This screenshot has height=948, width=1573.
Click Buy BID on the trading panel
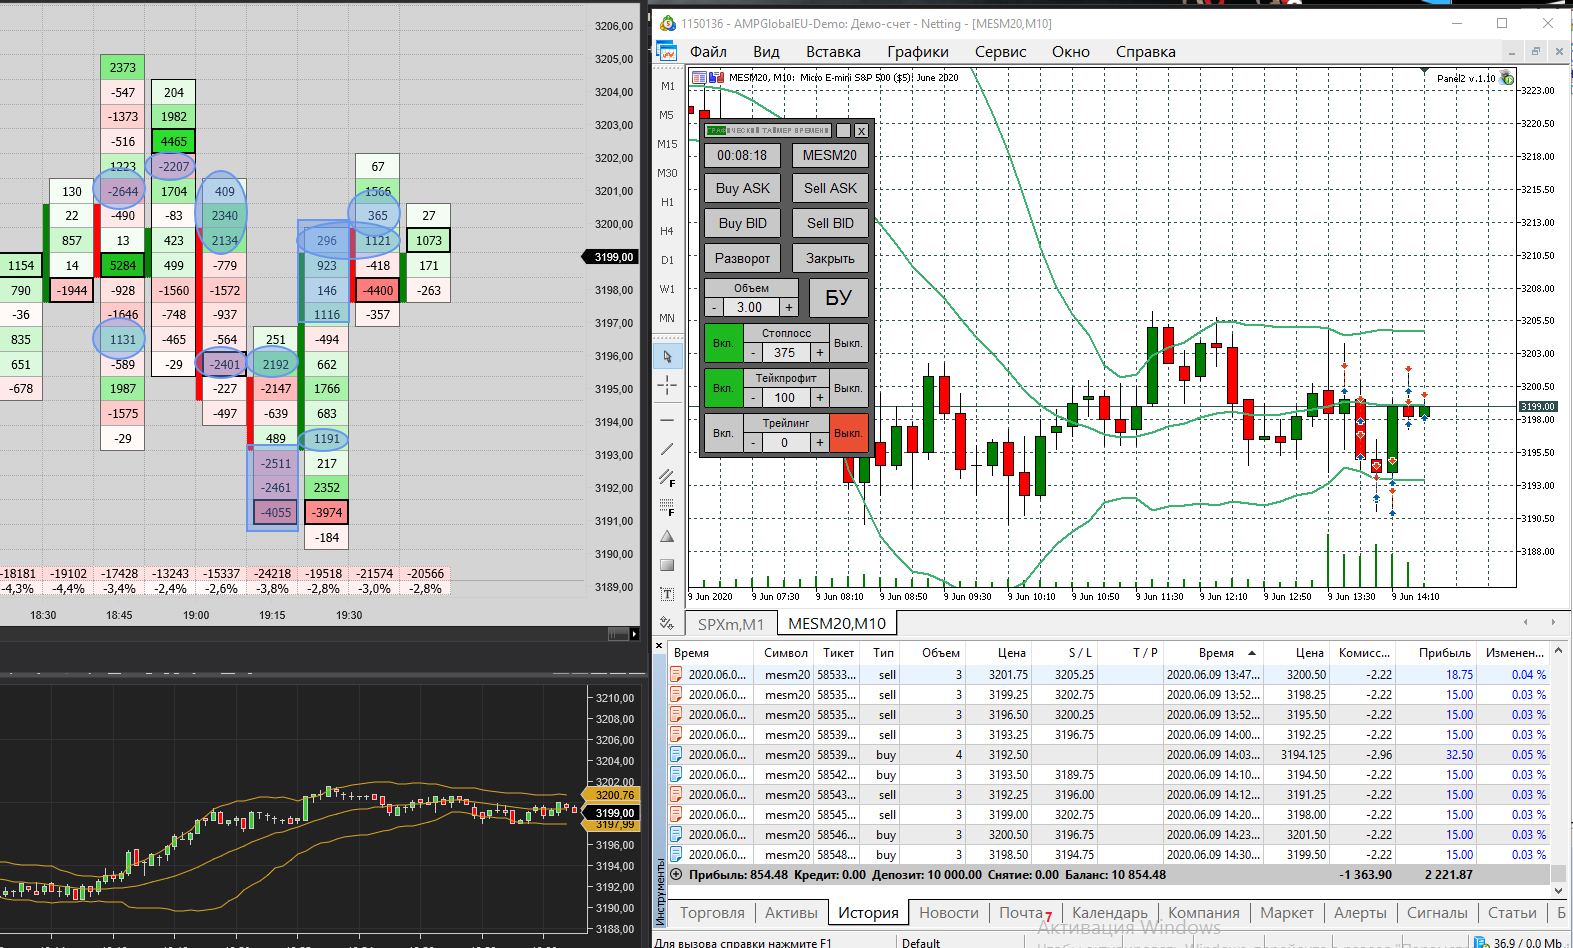742,223
